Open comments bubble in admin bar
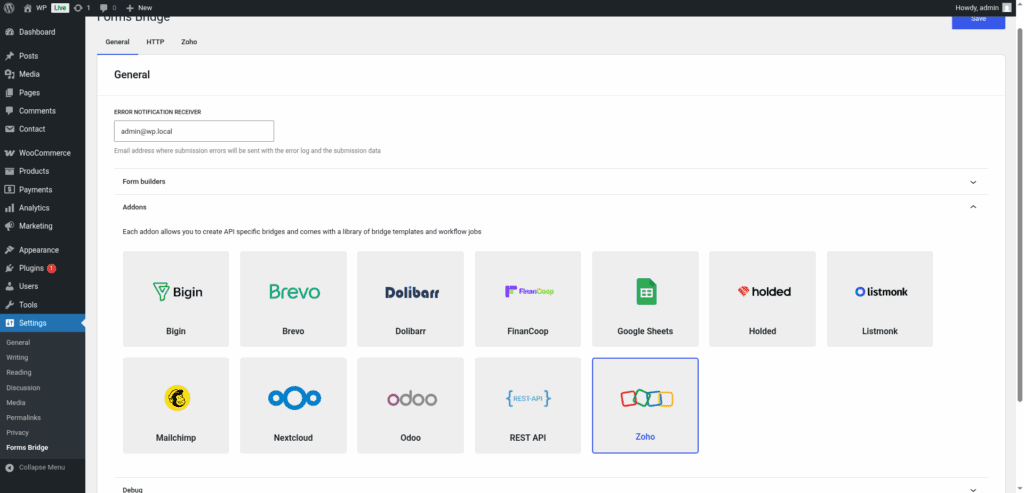Image resolution: width=1024 pixels, height=493 pixels. [x=104, y=8]
